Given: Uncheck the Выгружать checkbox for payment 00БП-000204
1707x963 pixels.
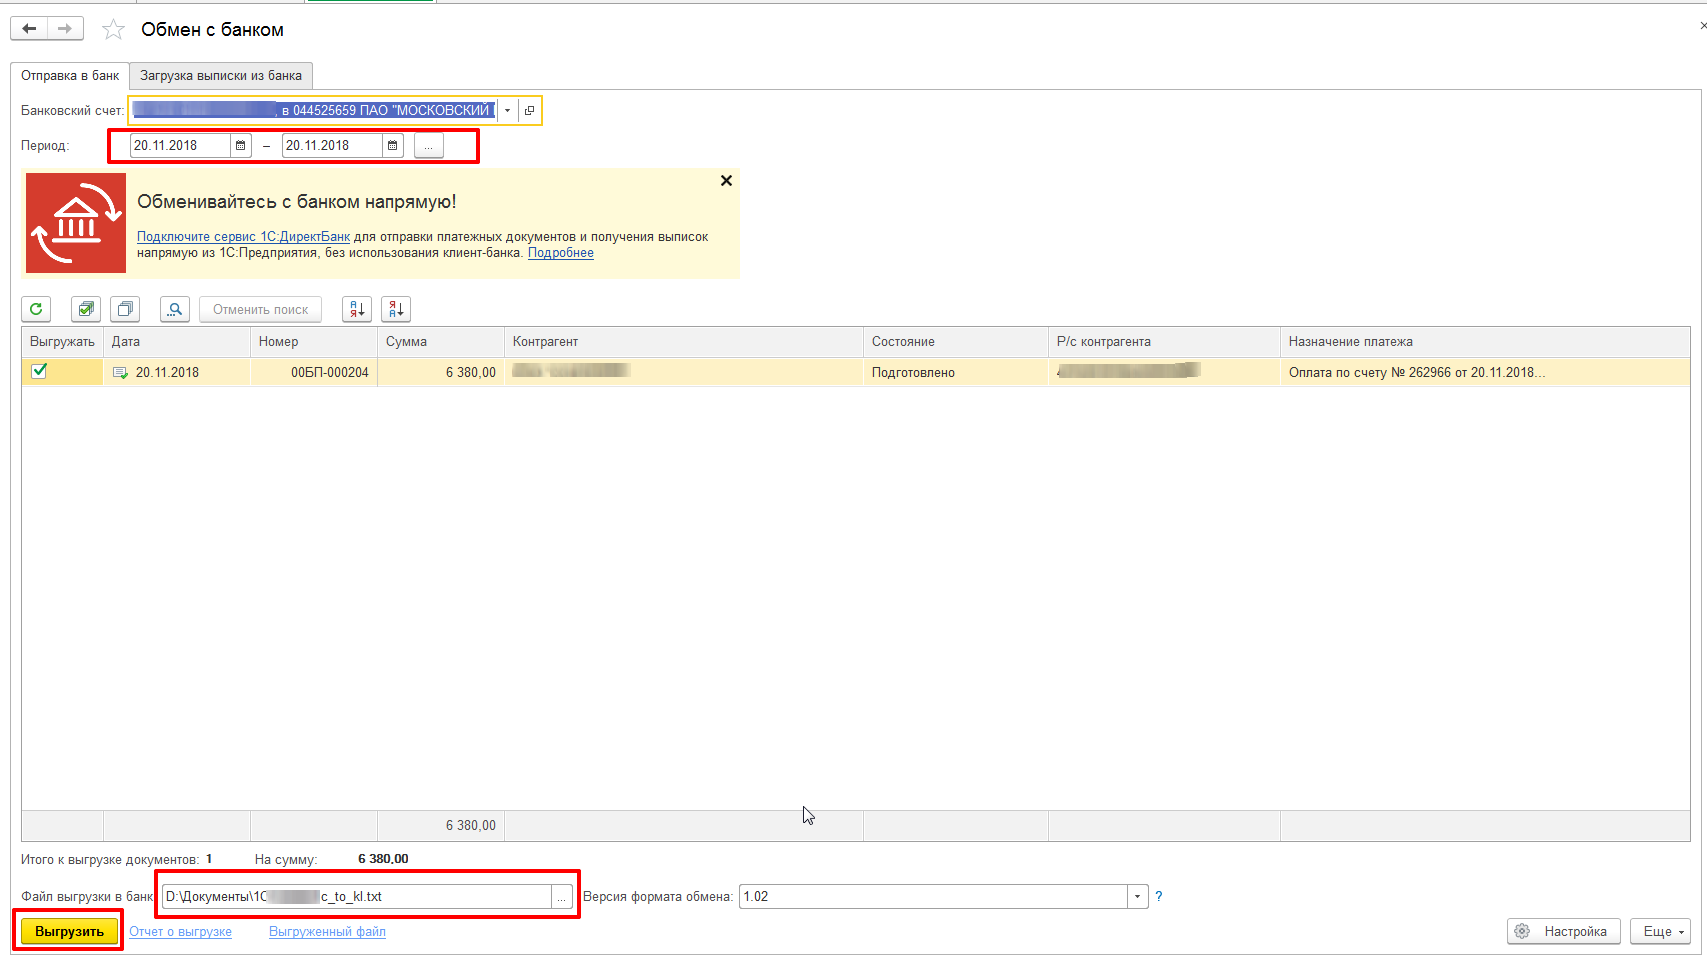Looking at the screenshot, I should tap(39, 371).
